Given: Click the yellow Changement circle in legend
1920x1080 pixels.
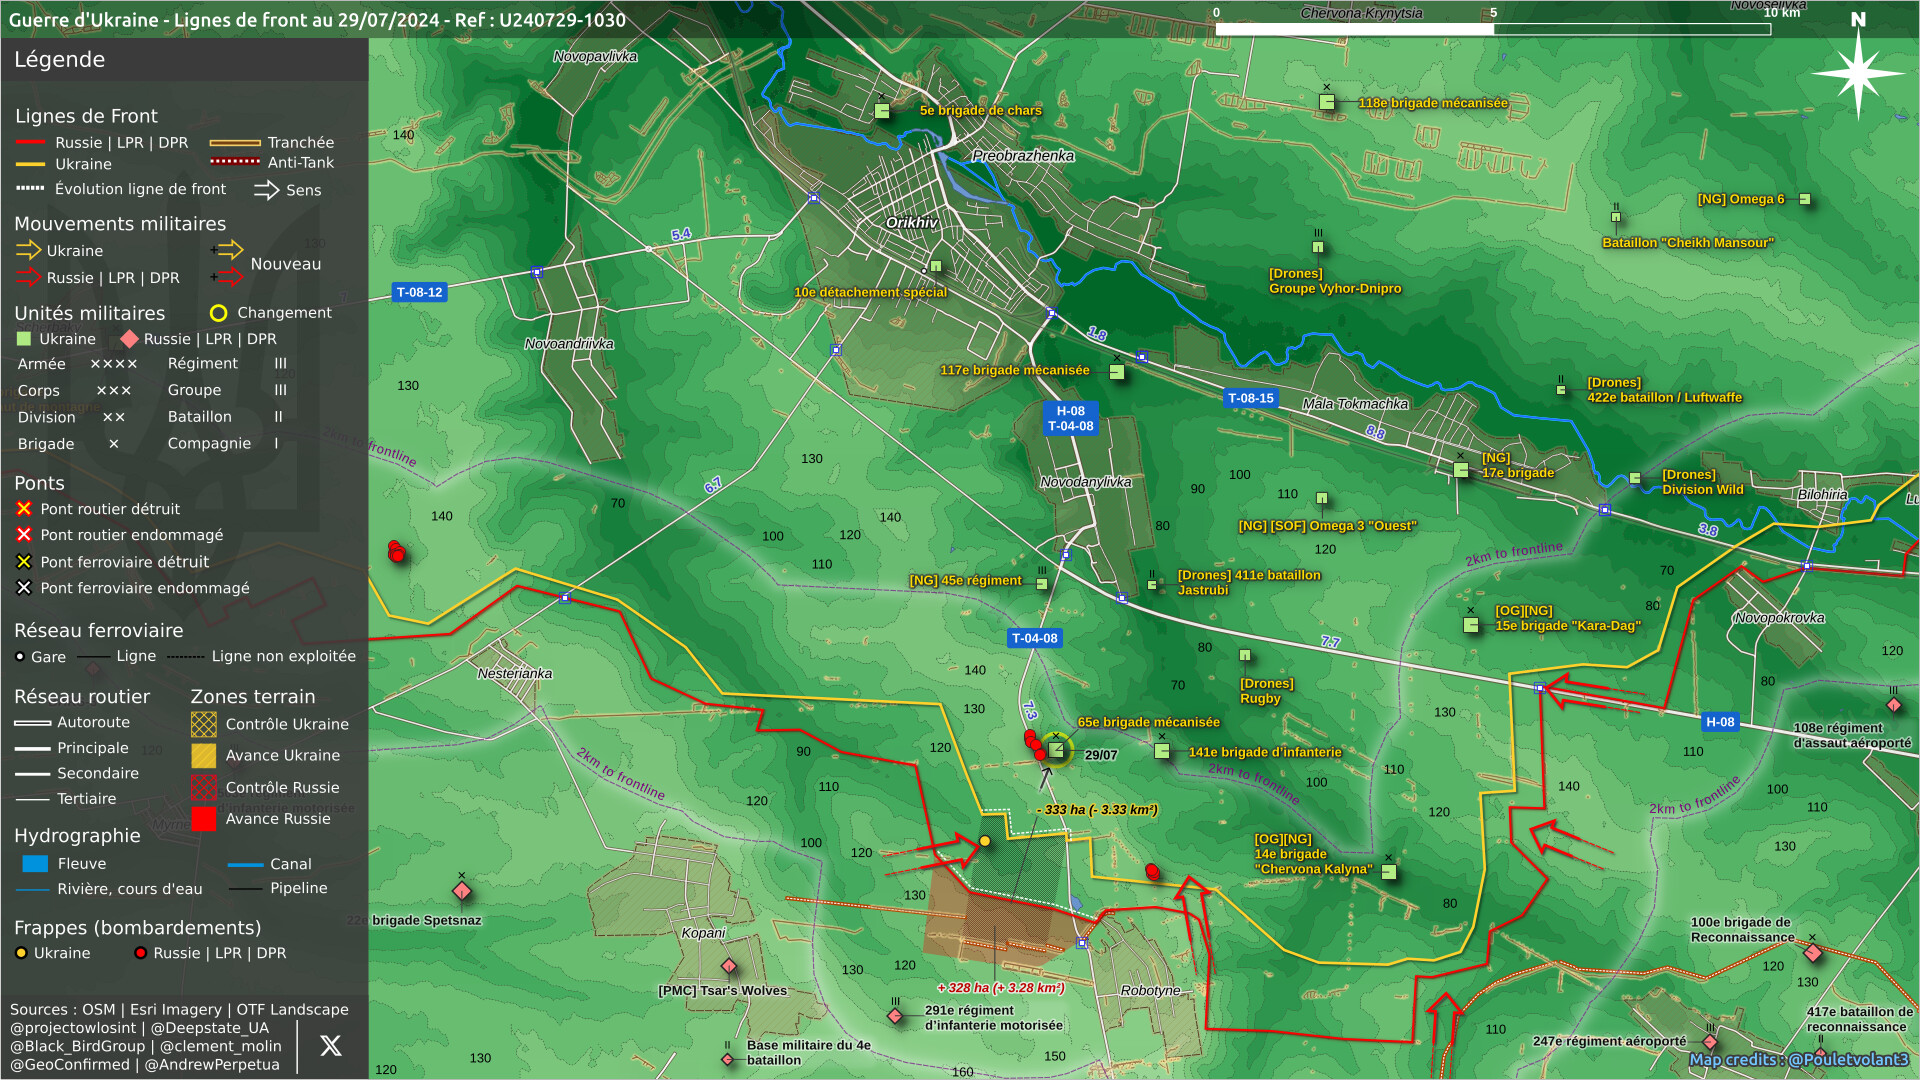Looking at the screenshot, I should pyautogui.click(x=218, y=313).
